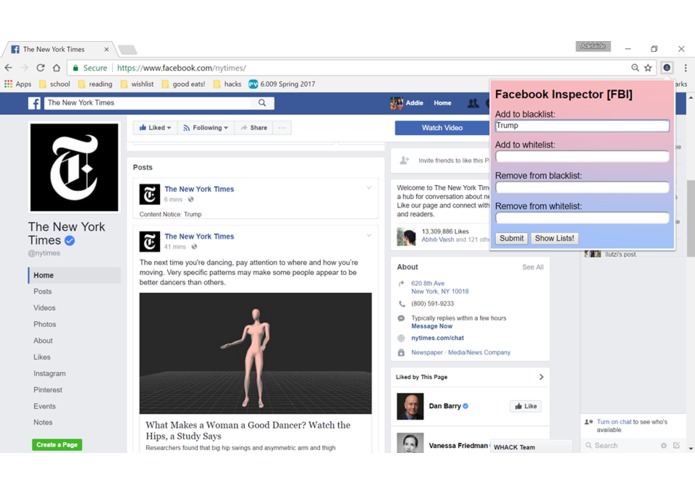Click the Add to whitelist field
The height and width of the screenshot is (494, 695).
(x=582, y=156)
